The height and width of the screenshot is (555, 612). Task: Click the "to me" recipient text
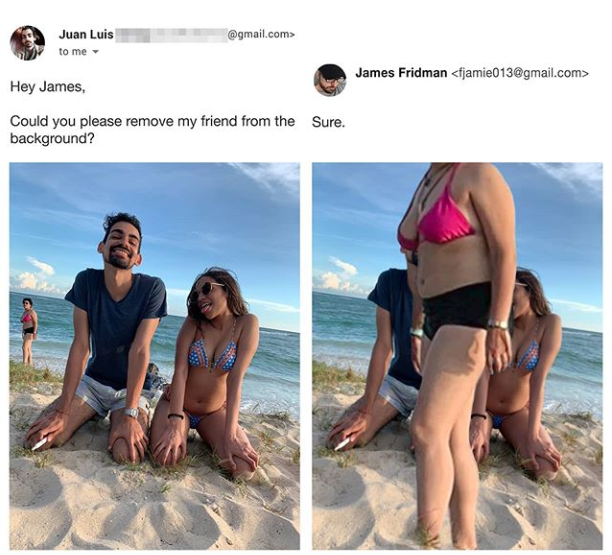click(x=73, y=52)
